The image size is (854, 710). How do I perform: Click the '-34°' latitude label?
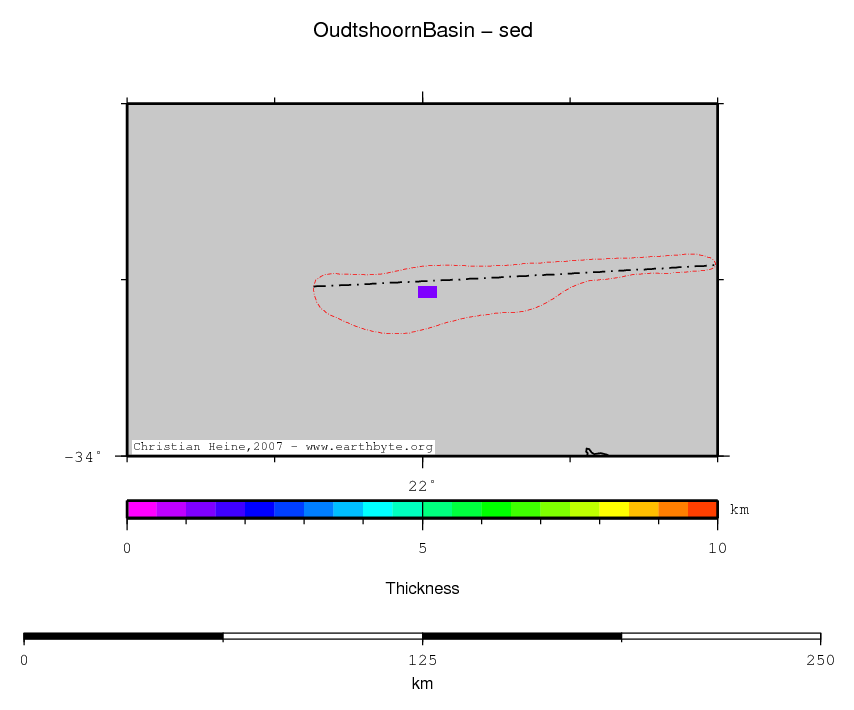pyautogui.click(x=83, y=457)
